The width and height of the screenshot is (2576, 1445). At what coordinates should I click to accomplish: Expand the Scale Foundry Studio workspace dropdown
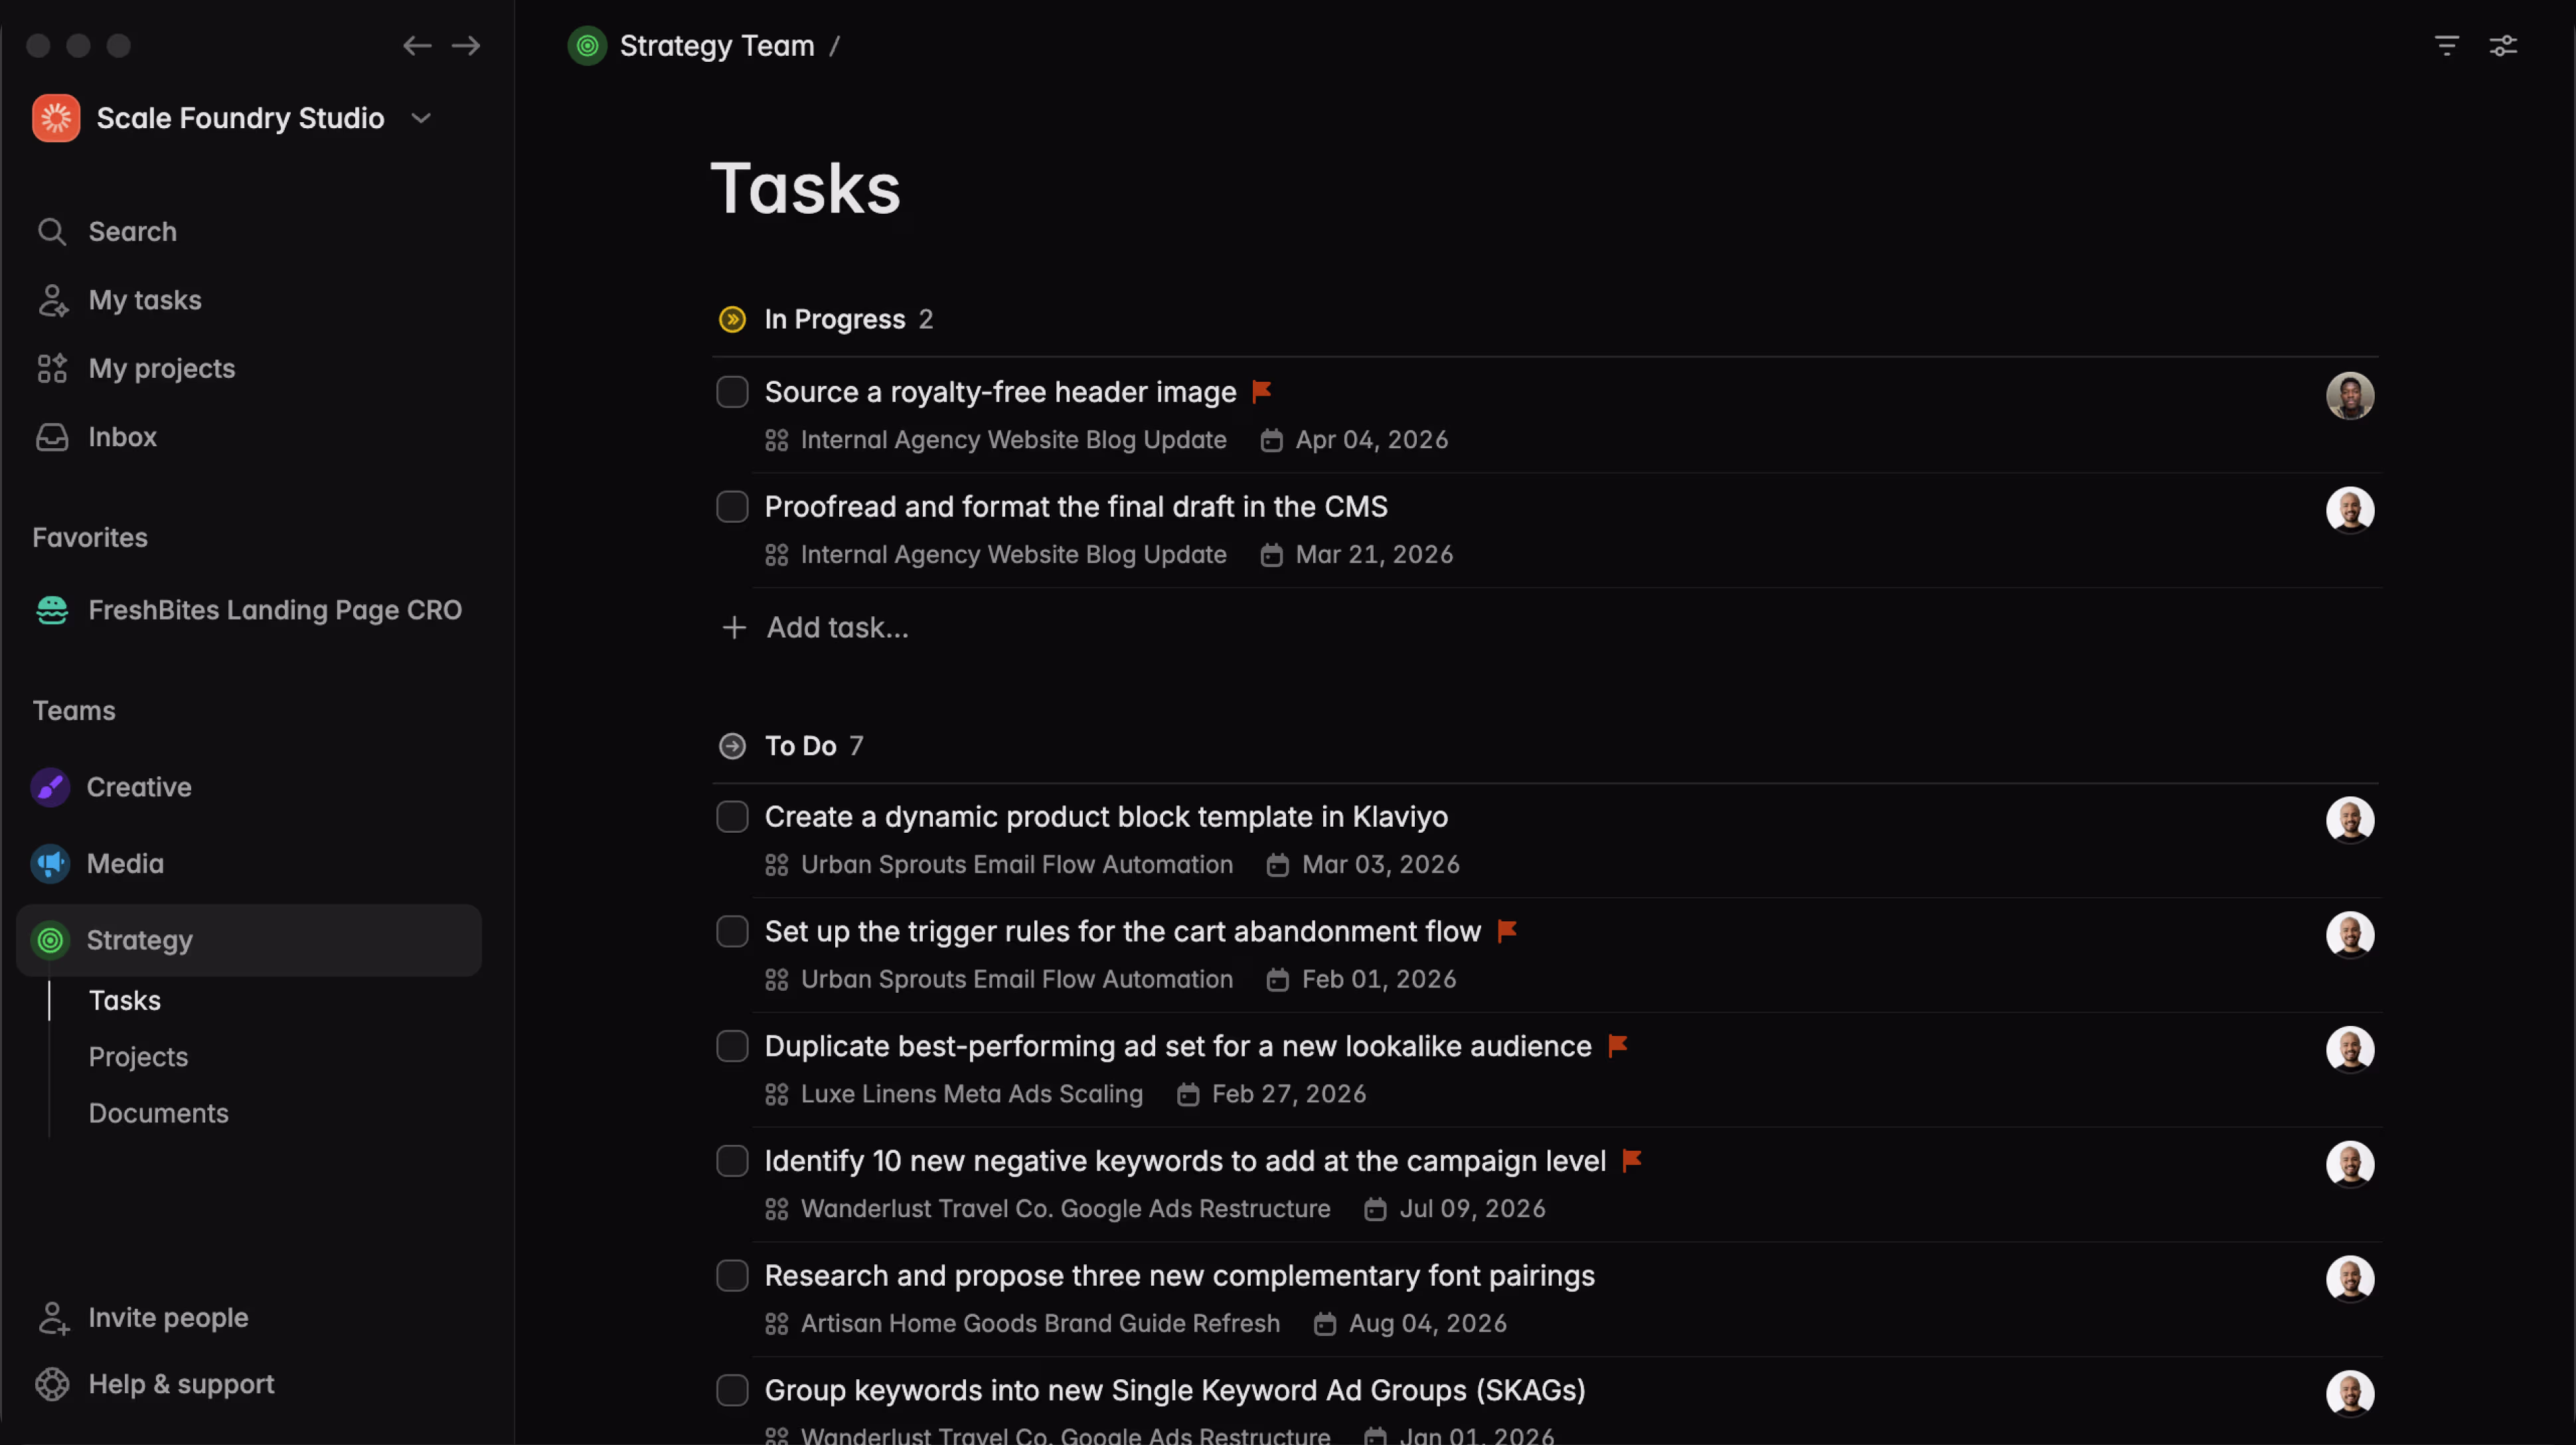coord(421,118)
